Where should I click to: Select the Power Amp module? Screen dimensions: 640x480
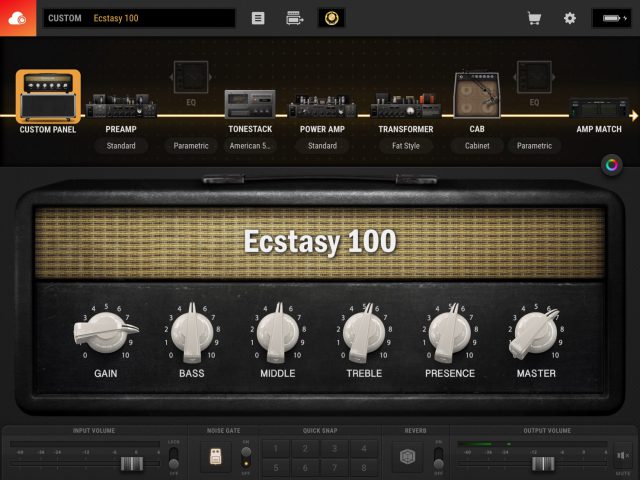322,106
